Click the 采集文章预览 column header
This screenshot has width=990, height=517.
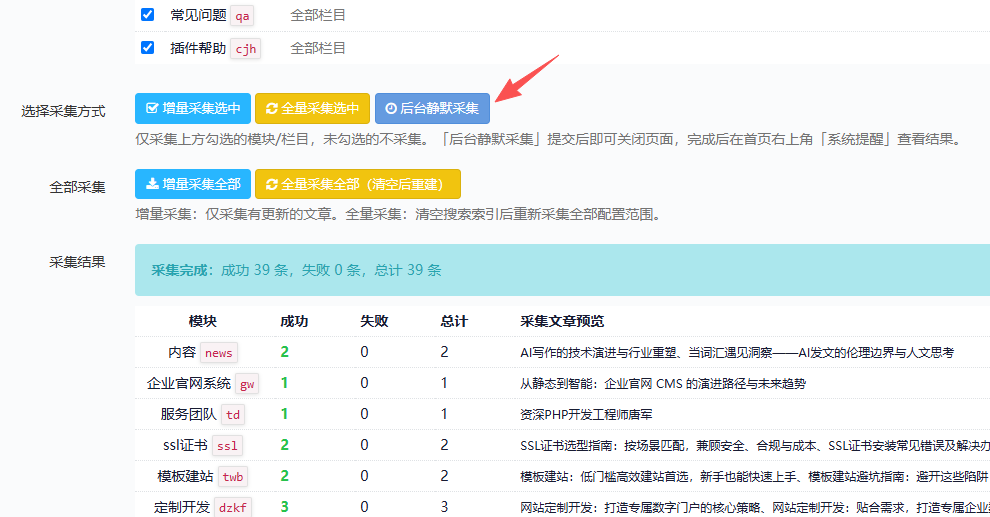click(562, 321)
